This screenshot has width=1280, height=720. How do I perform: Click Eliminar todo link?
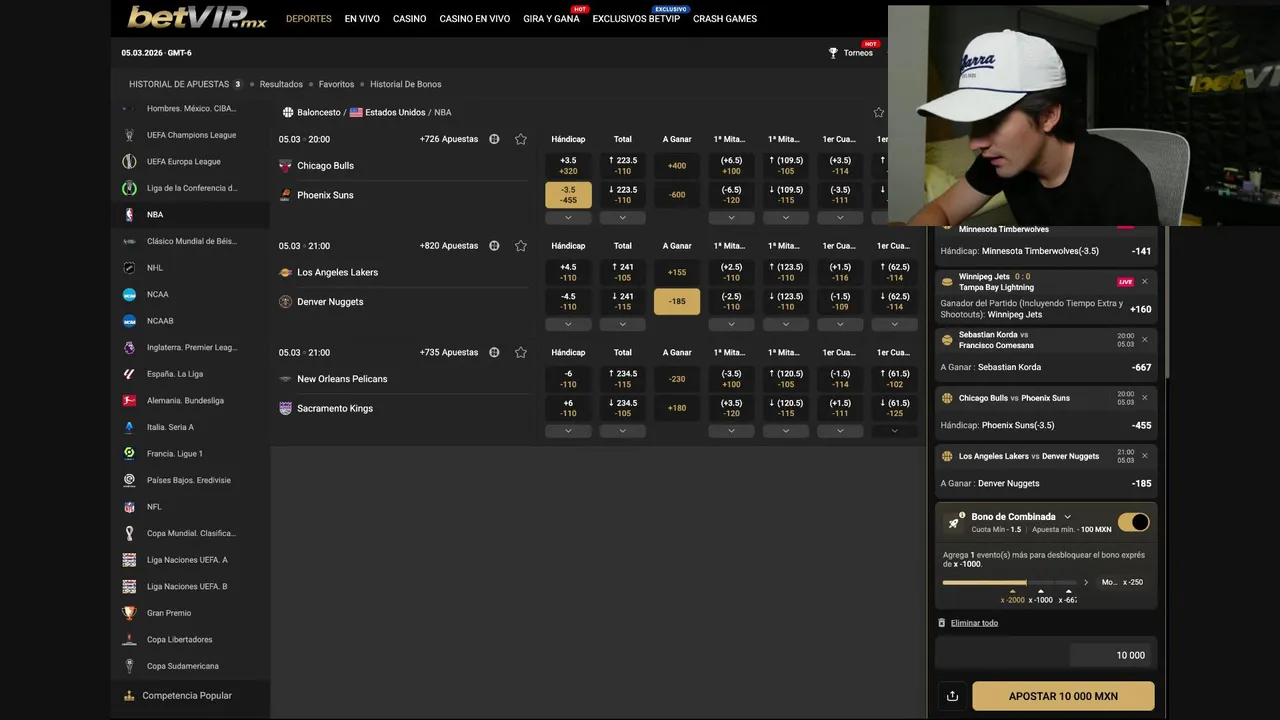[x=974, y=623]
